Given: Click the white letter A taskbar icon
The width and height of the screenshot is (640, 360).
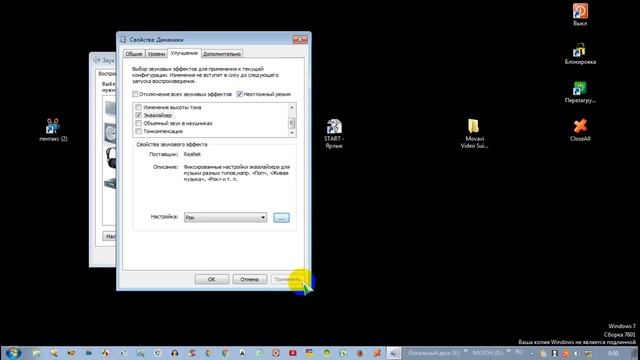Looking at the screenshot, I should pos(242,353).
